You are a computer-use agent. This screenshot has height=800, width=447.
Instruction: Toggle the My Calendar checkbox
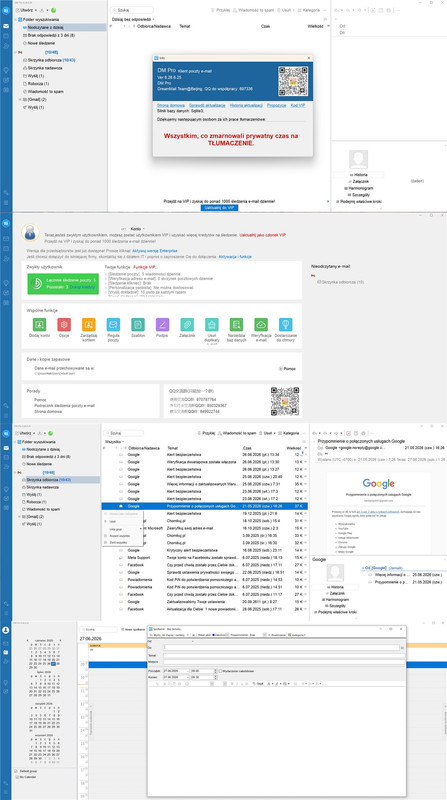[16, 777]
